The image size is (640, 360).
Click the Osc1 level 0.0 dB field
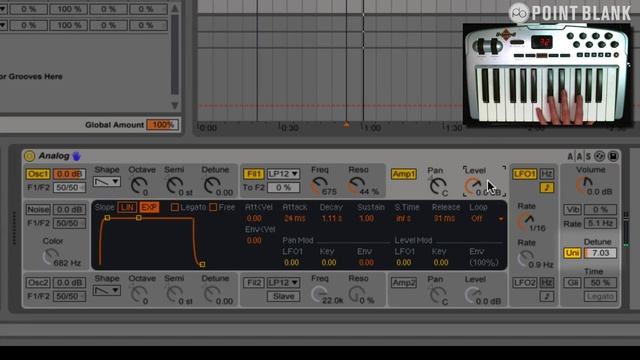click(x=69, y=174)
